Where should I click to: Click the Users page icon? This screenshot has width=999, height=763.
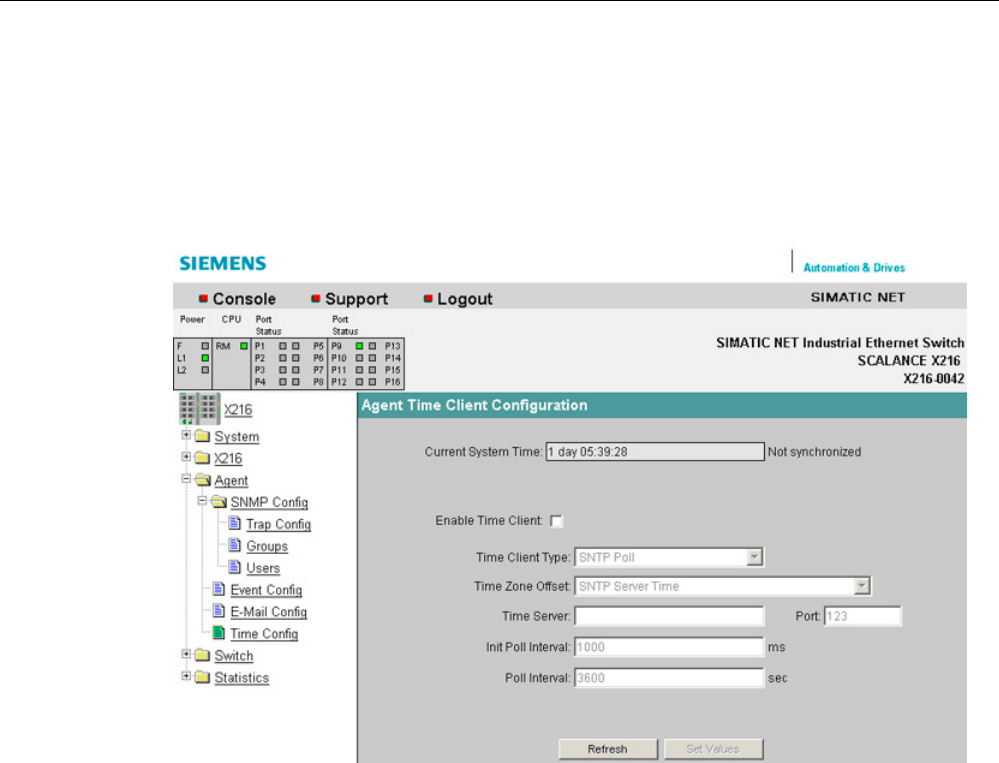234,567
